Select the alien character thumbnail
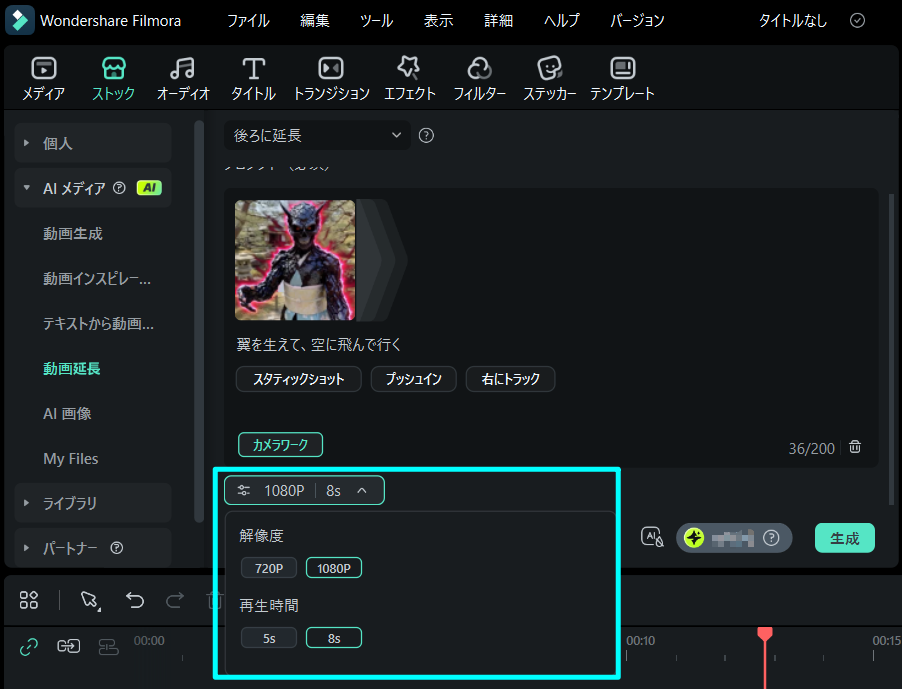 pyautogui.click(x=294, y=259)
